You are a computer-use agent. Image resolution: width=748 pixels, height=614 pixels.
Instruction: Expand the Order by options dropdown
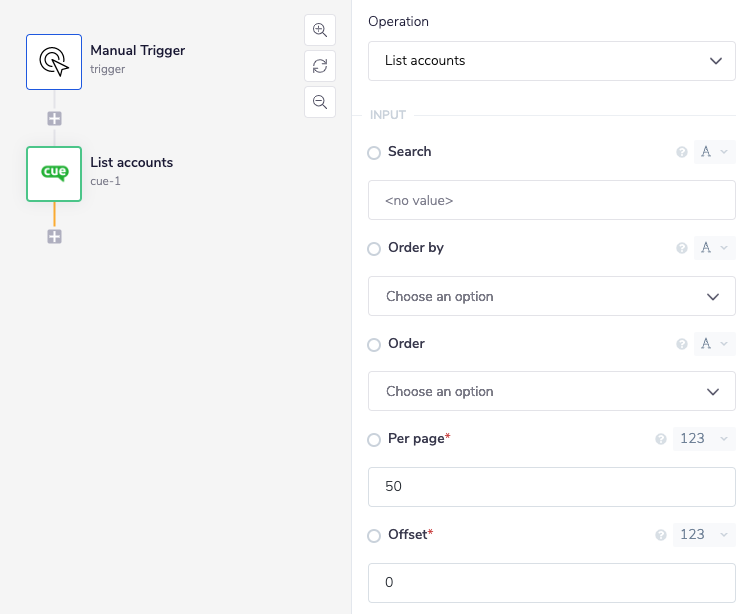pyautogui.click(x=552, y=296)
